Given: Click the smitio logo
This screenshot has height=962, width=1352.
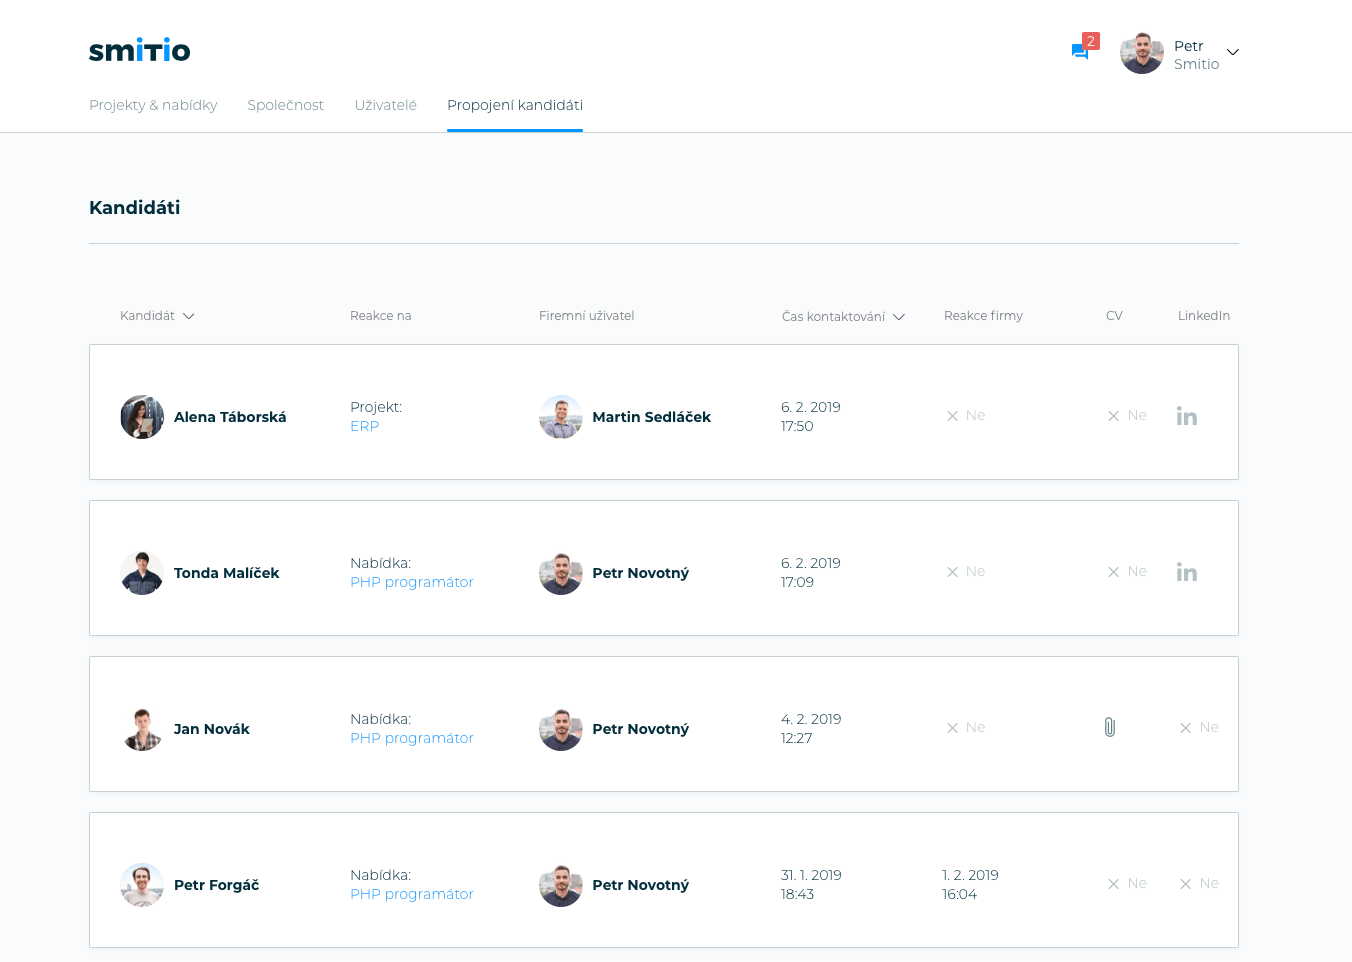Looking at the screenshot, I should click(139, 50).
